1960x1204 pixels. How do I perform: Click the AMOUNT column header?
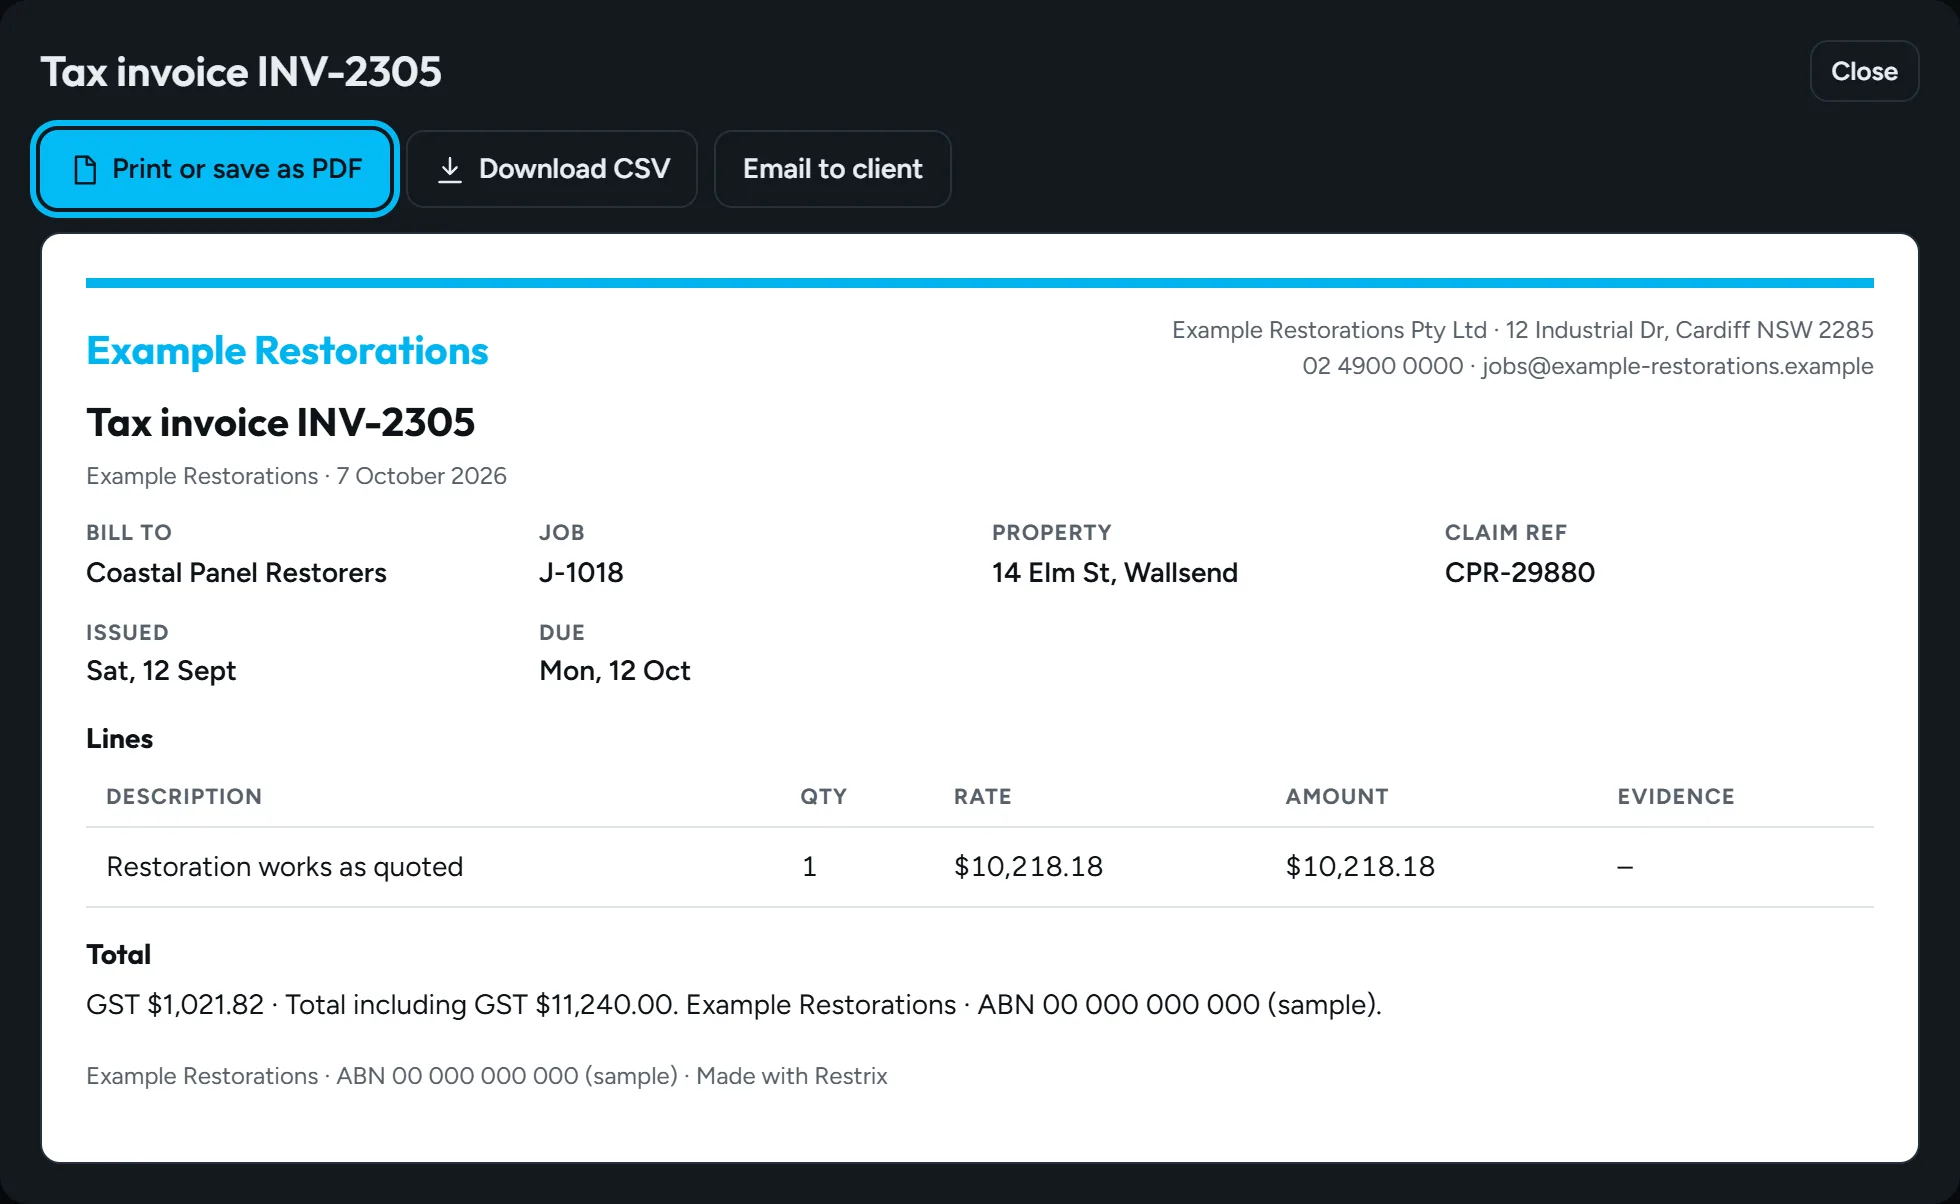pyautogui.click(x=1337, y=797)
